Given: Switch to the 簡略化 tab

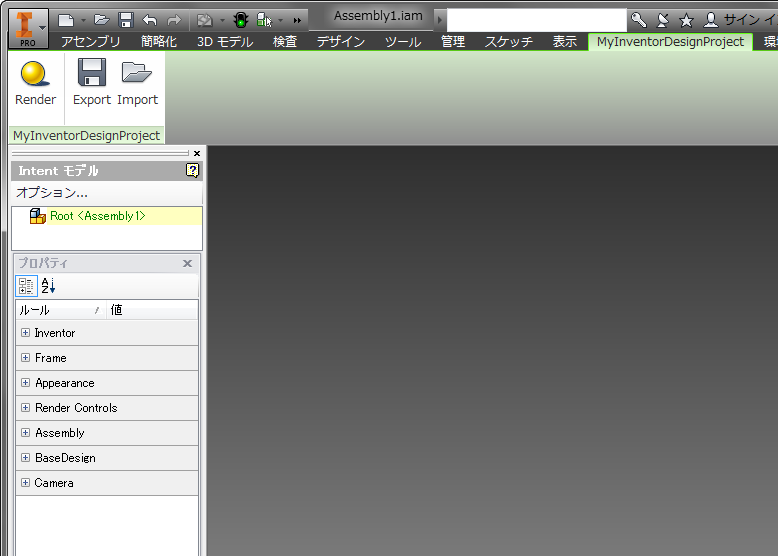Looking at the screenshot, I should point(159,42).
